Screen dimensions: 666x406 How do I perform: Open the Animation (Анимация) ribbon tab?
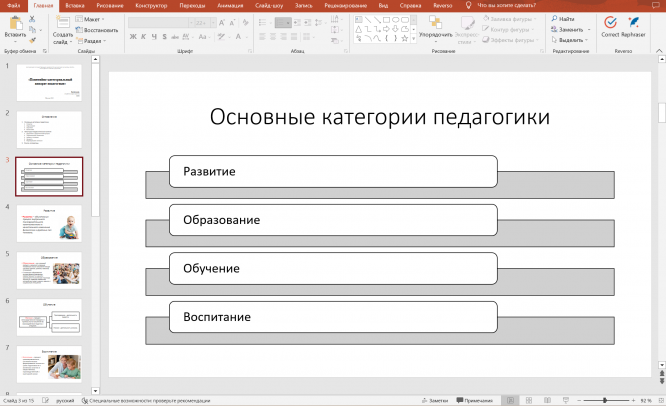(x=229, y=5)
